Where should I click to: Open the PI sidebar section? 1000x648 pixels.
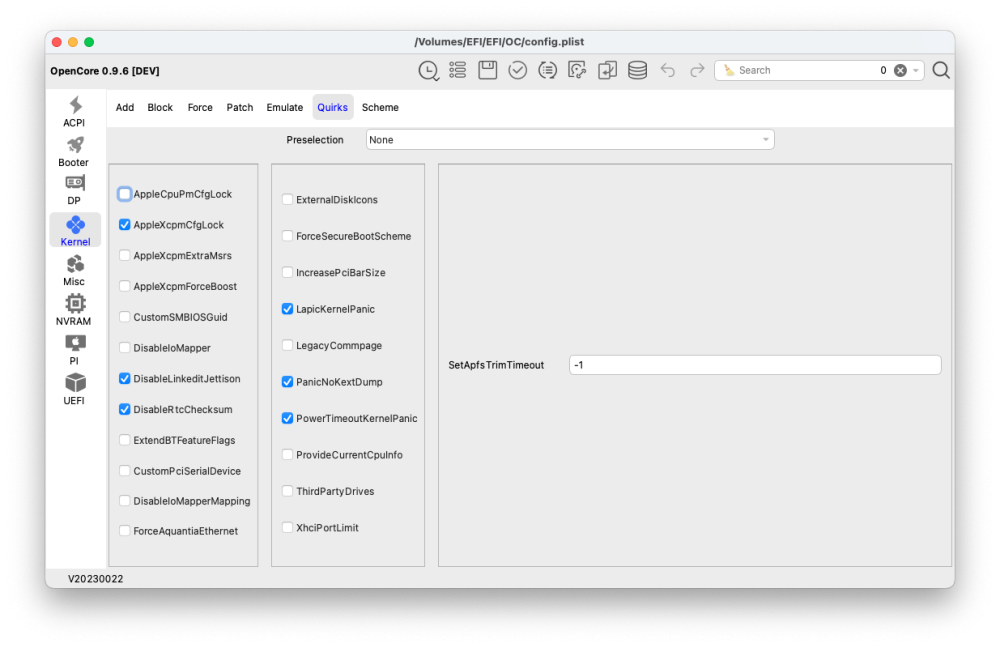click(75, 350)
